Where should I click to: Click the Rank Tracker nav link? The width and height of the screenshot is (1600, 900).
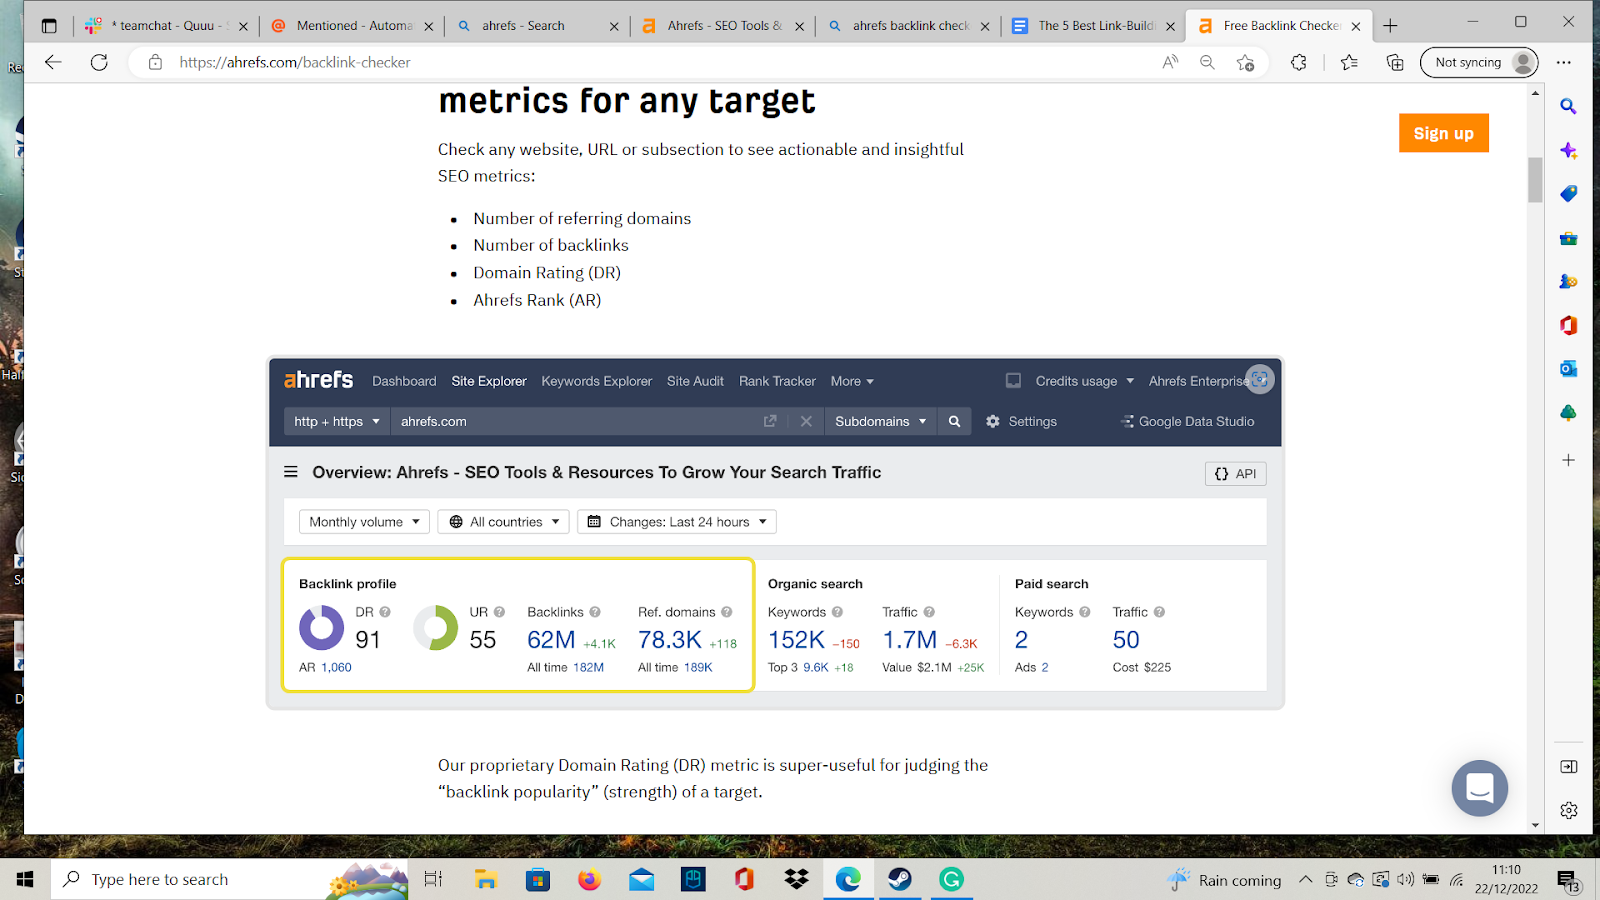(777, 381)
